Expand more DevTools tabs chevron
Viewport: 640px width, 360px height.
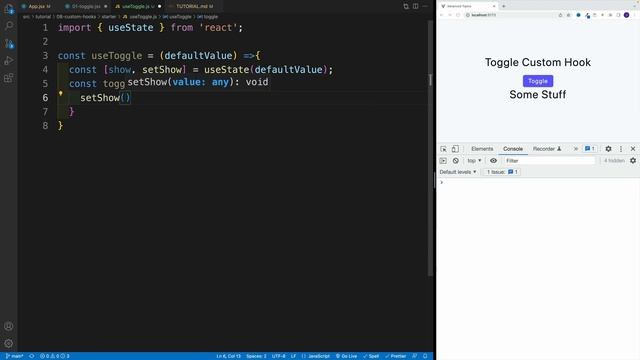(576, 149)
